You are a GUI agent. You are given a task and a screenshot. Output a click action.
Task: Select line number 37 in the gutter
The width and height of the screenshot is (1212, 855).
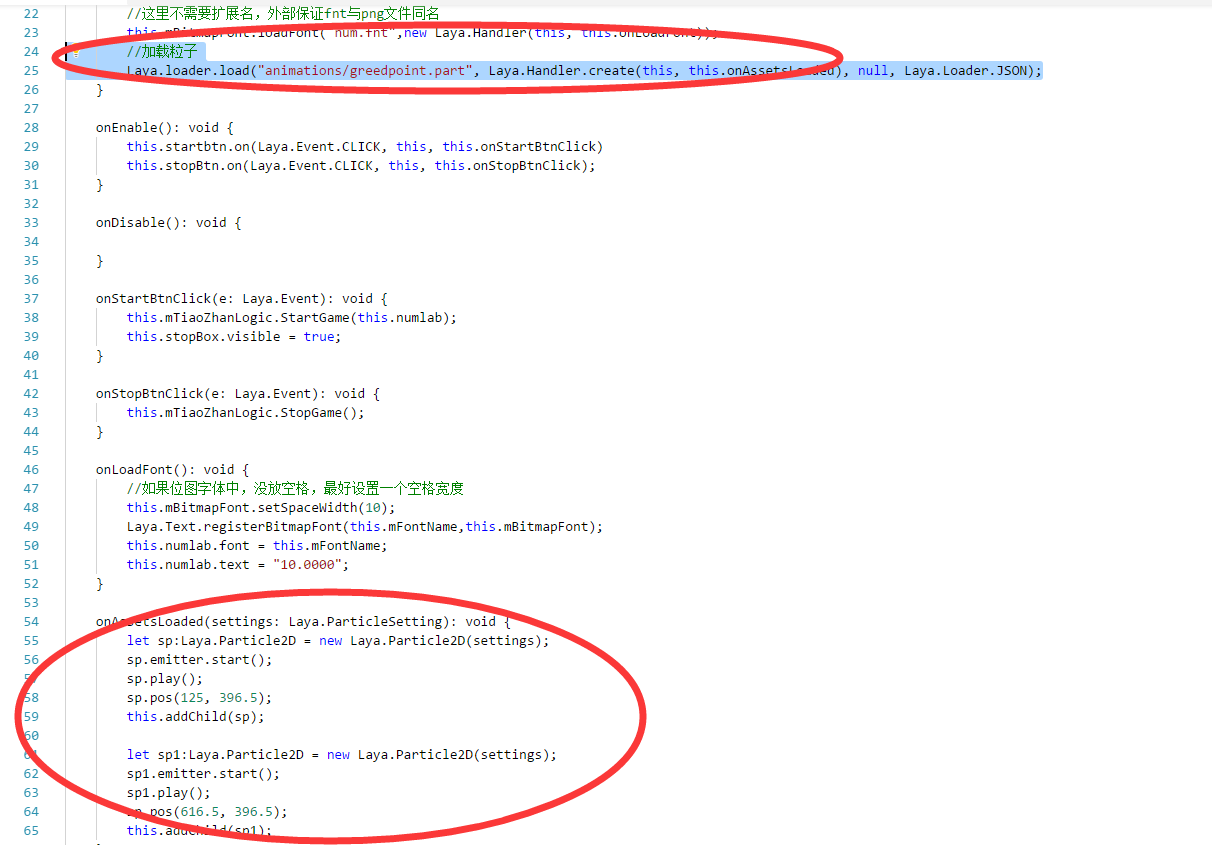click(30, 299)
